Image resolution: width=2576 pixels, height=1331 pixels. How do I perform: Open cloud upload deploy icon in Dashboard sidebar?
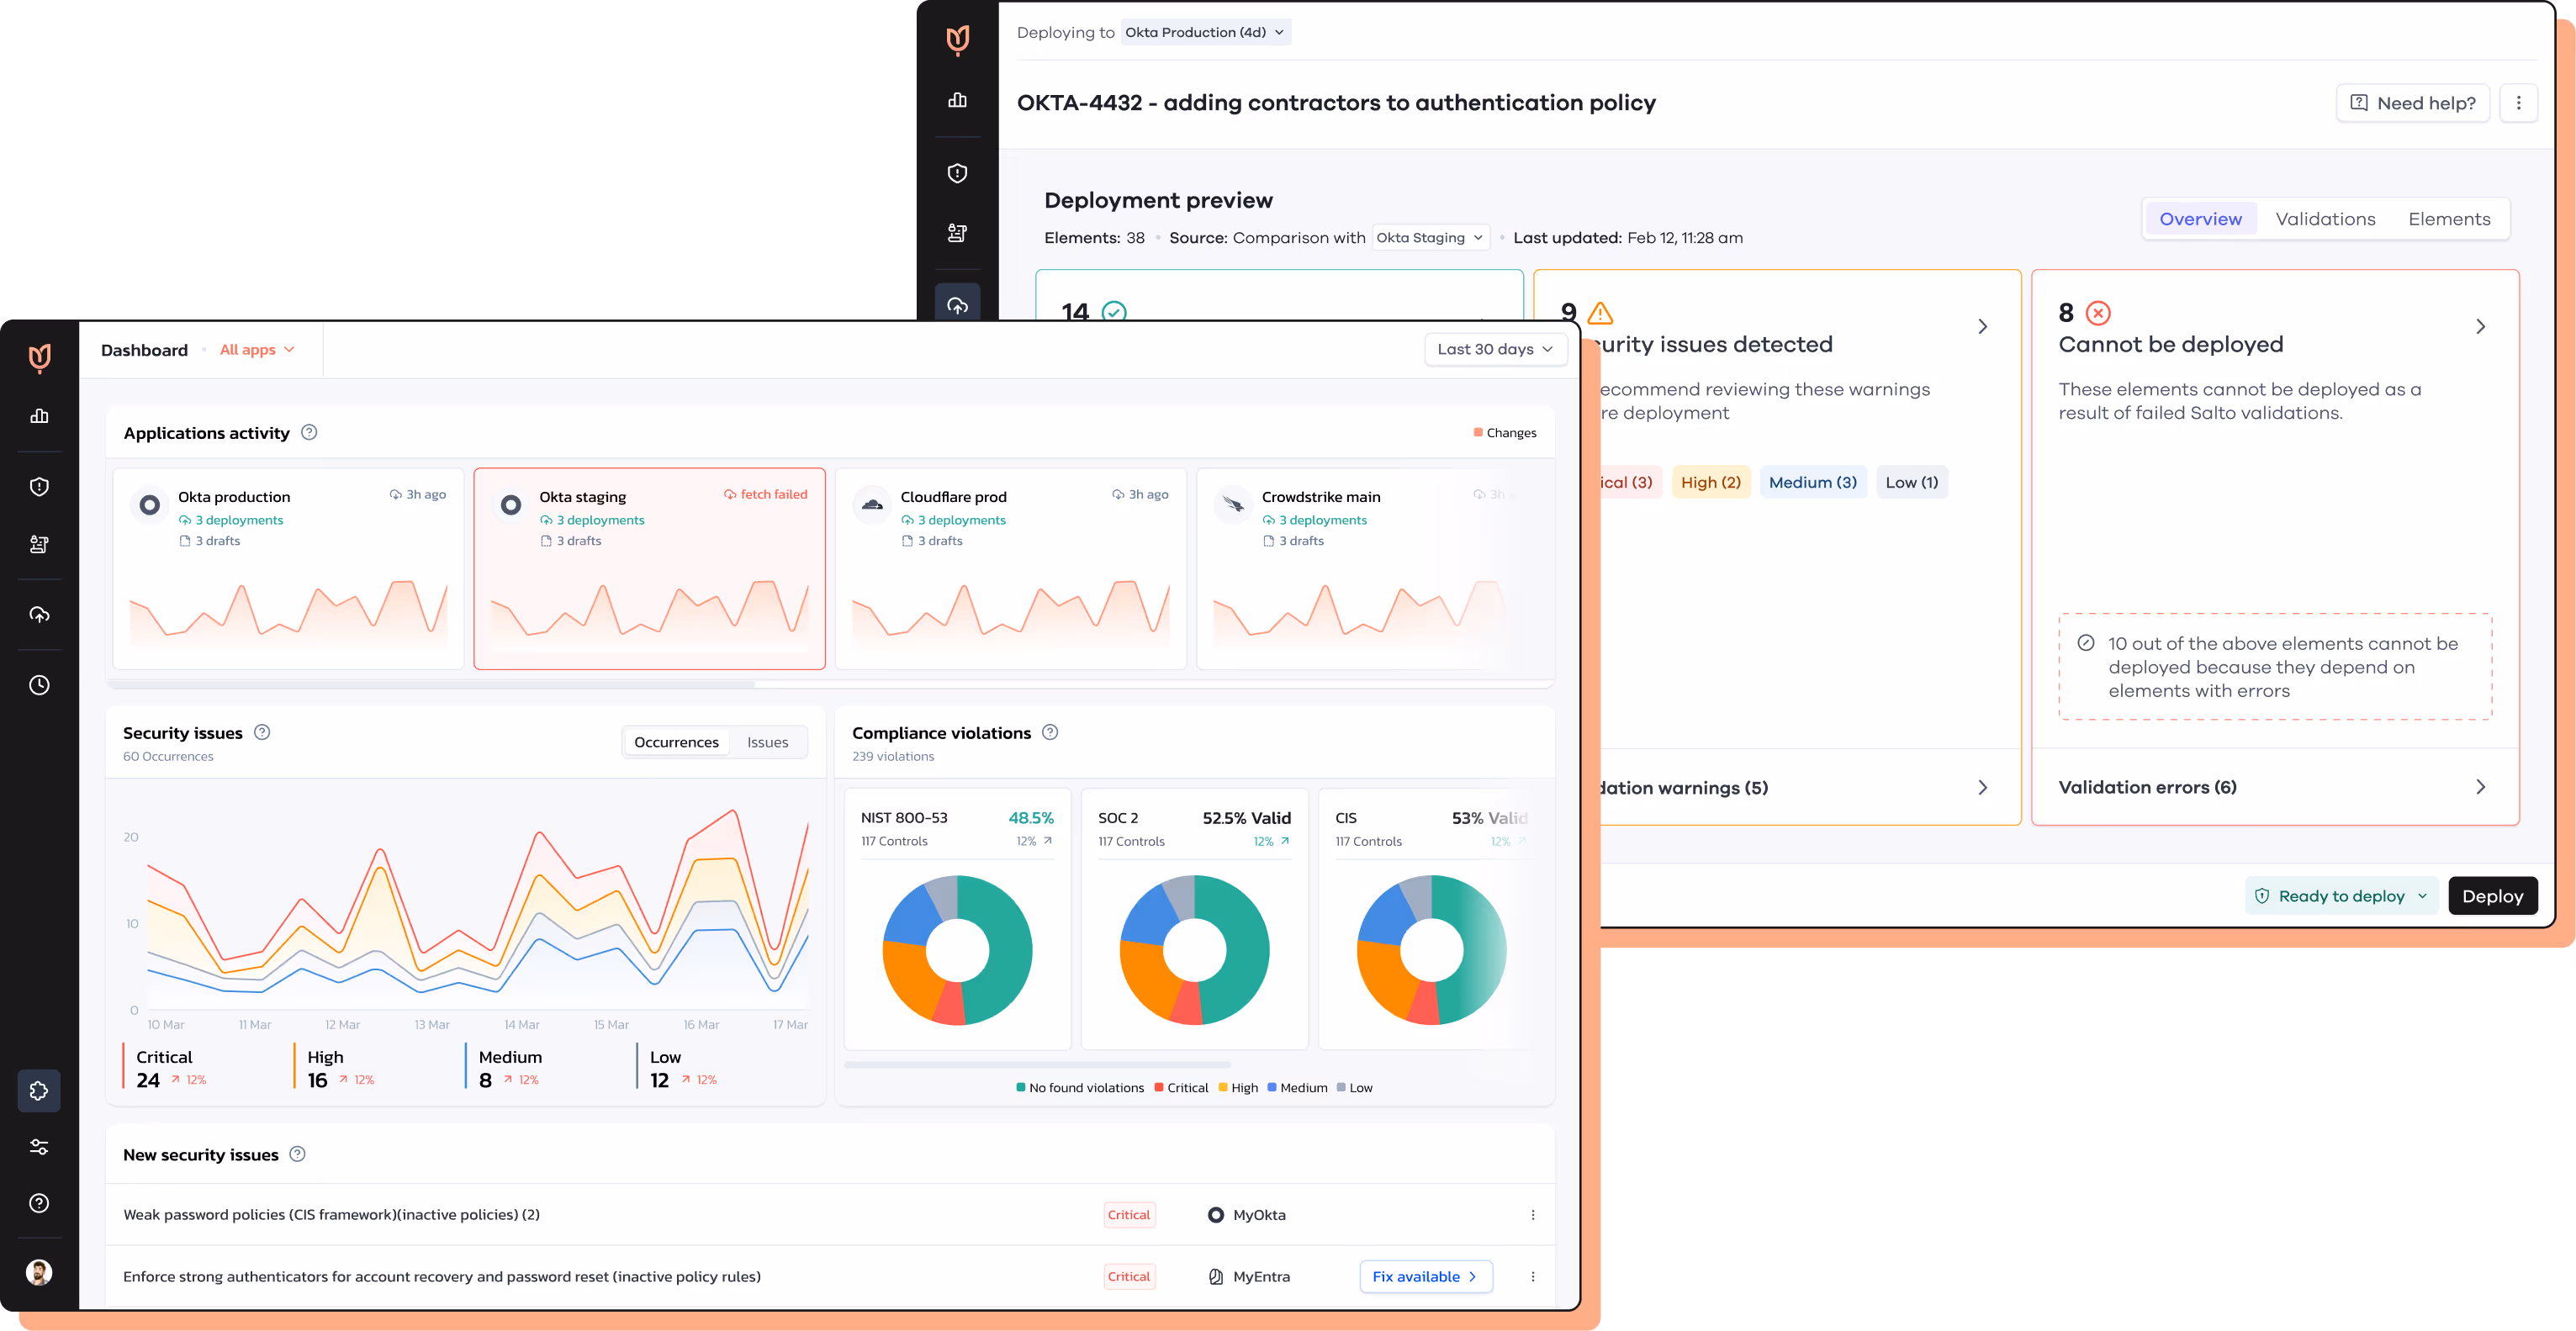point(39,615)
